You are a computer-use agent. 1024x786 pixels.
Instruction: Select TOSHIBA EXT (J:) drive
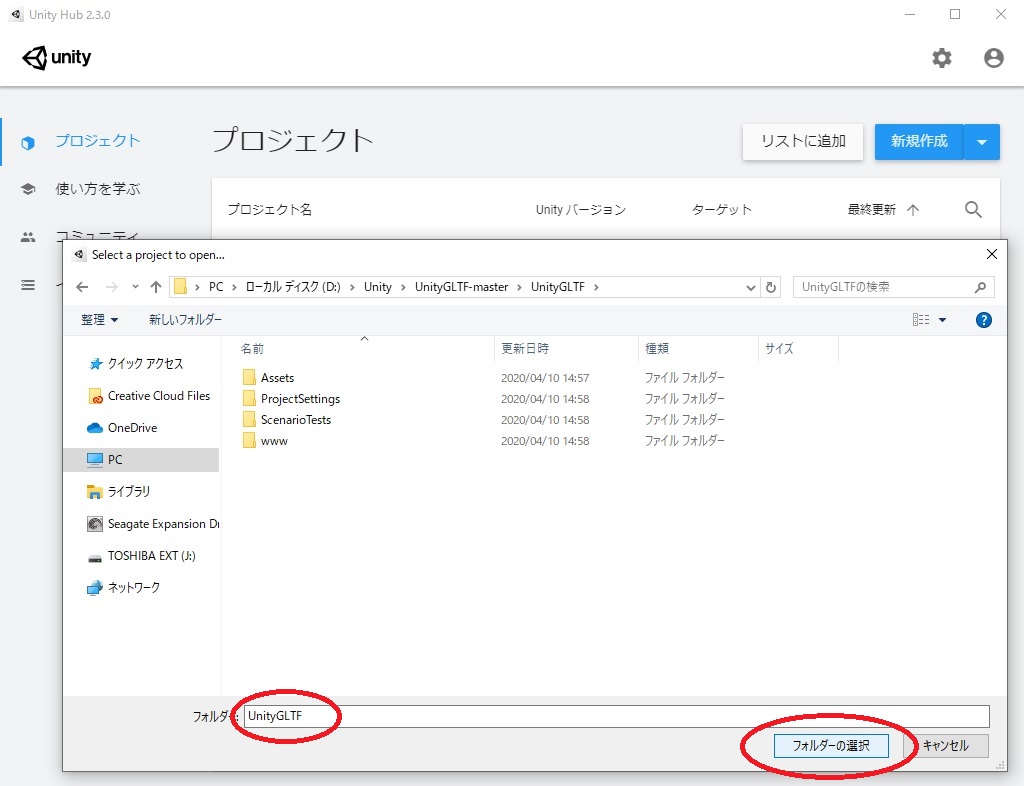coord(142,556)
